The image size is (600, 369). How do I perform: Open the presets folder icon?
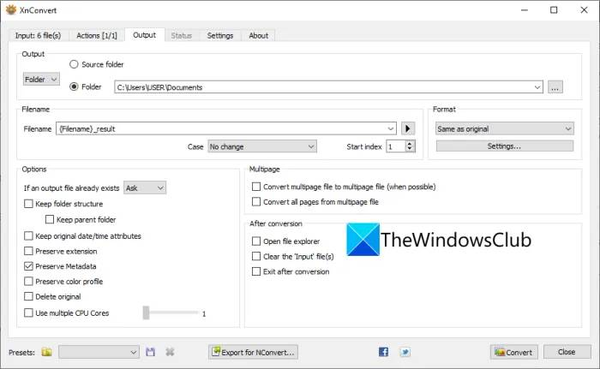[47, 352]
